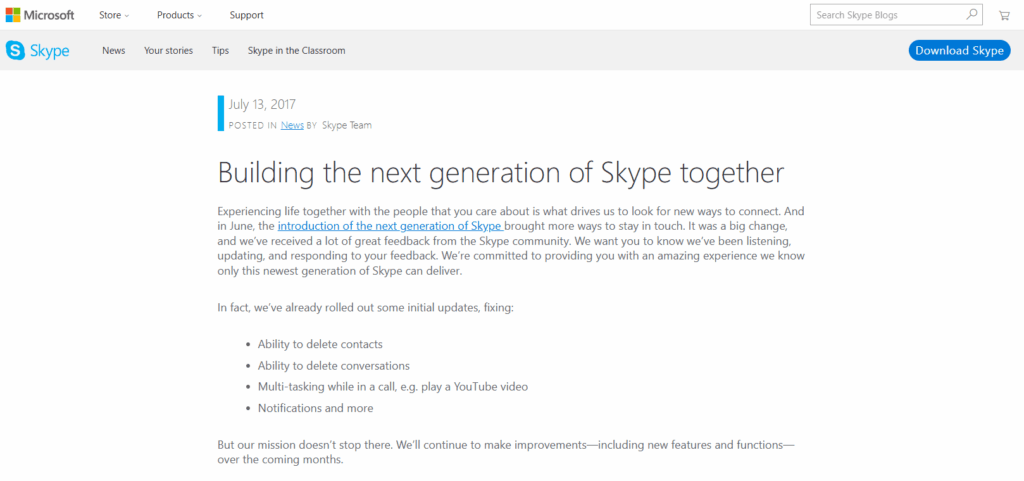Image resolution: width=1024 pixels, height=481 pixels.
Task: Expand the Products dropdown menu
Action: tap(180, 15)
